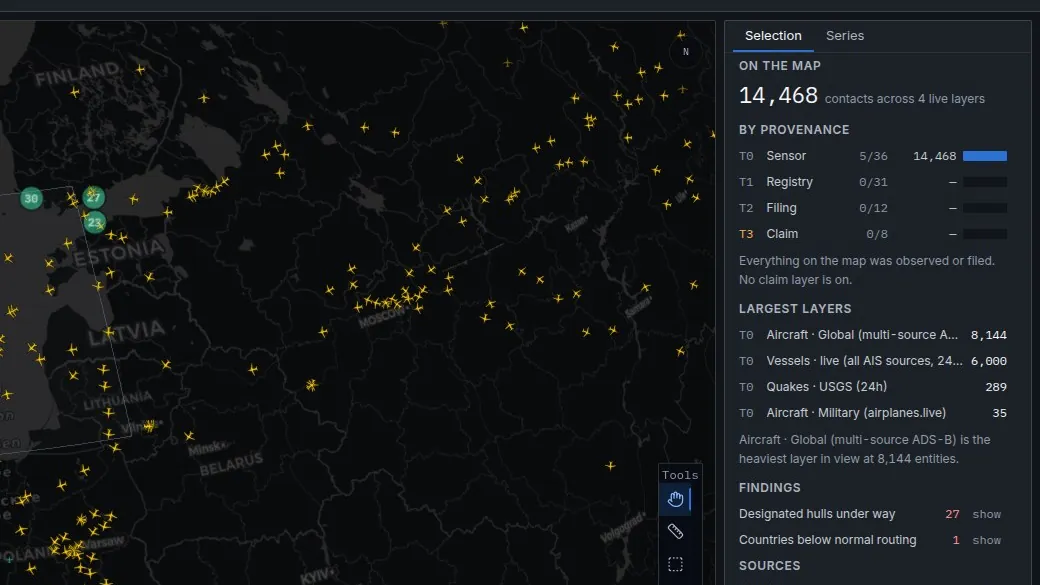Click the LARGEST LAYERS heading

point(795,308)
